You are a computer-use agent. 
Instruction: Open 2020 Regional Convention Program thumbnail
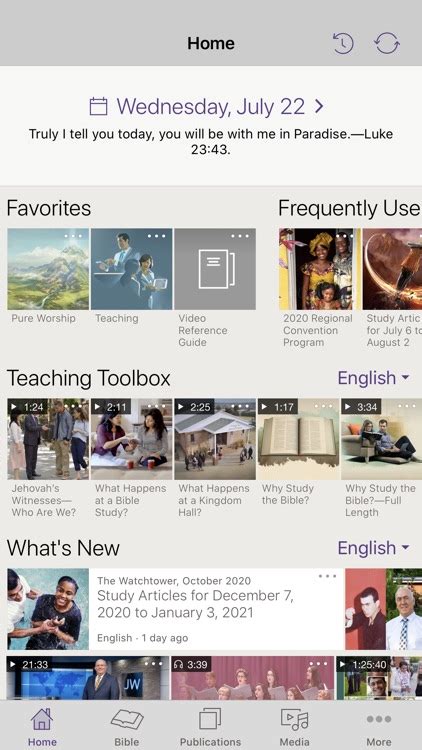320,269
